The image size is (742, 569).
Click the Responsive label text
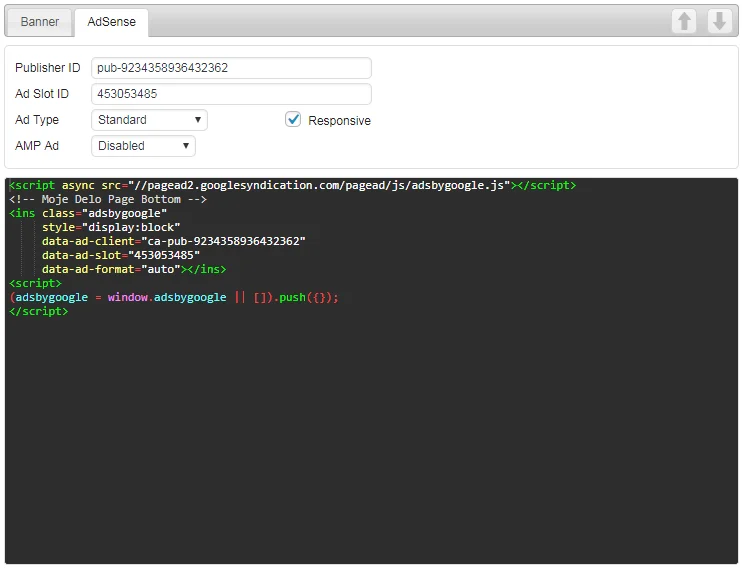(339, 121)
